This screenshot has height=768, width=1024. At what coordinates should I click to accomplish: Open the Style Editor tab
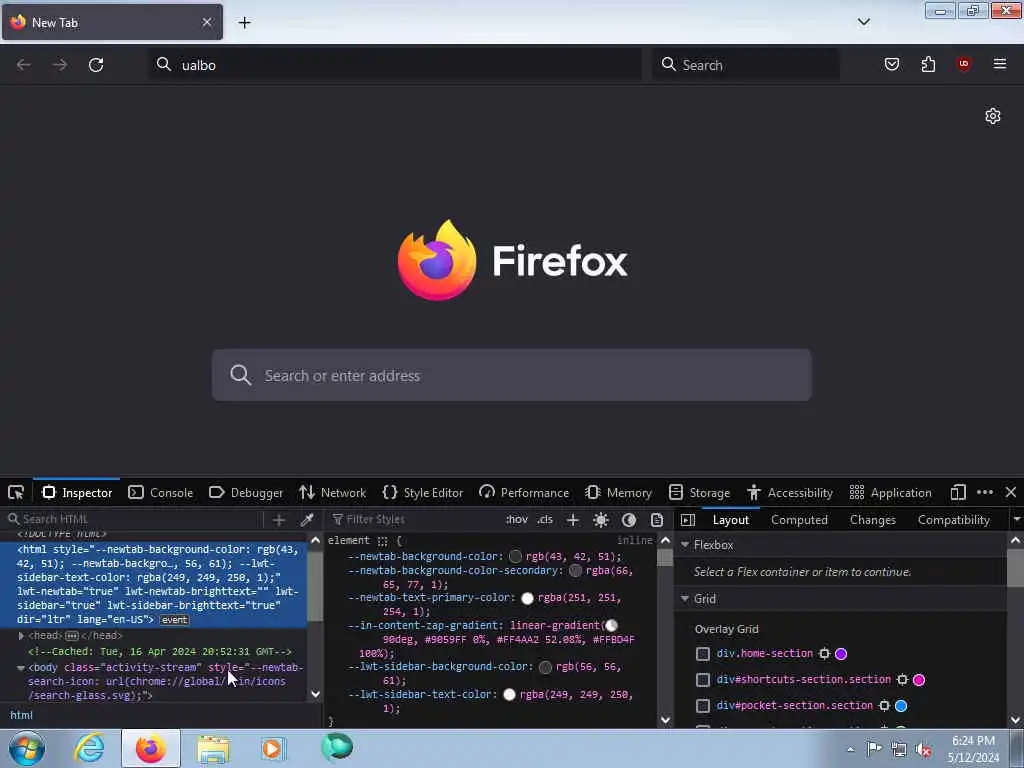point(423,492)
